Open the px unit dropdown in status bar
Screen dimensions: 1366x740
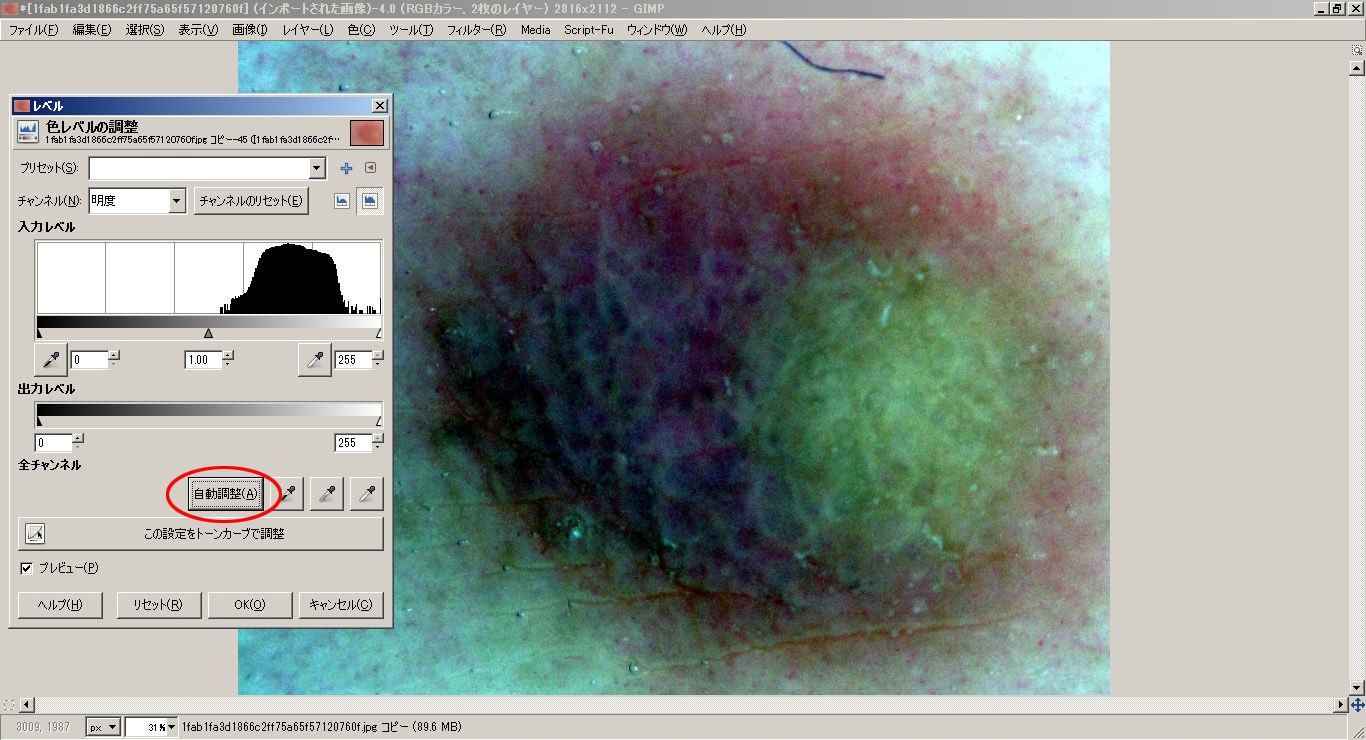click(x=103, y=727)
